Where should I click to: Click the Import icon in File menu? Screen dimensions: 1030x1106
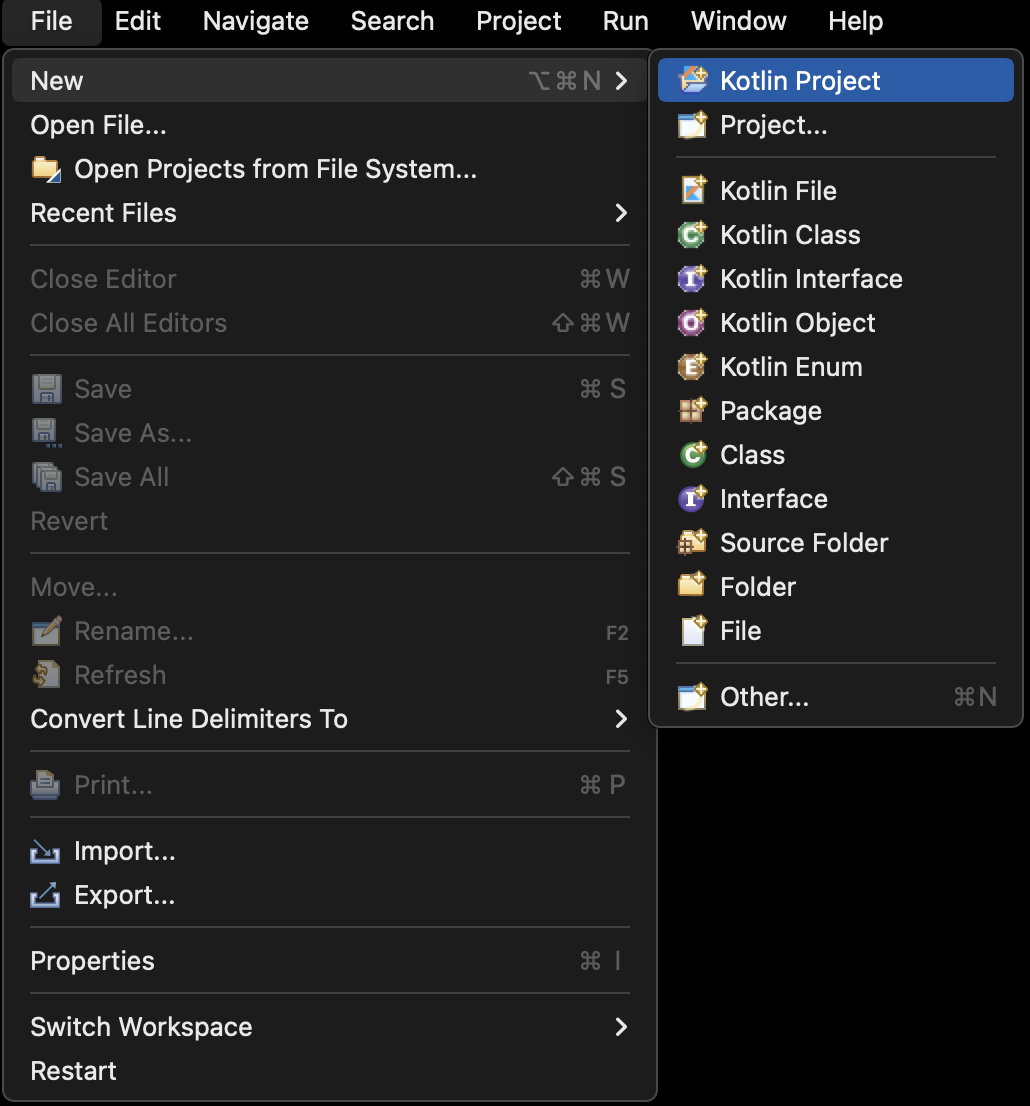click(x=45, y=851)
